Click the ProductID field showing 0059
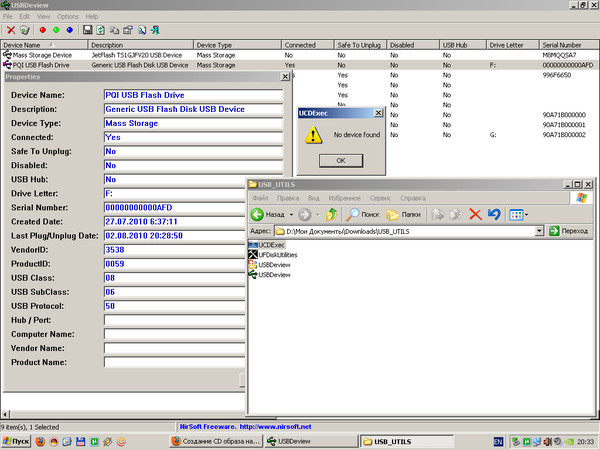Image resolution: width=600 pixels, height=450 pixels. [x=174, y=264]
